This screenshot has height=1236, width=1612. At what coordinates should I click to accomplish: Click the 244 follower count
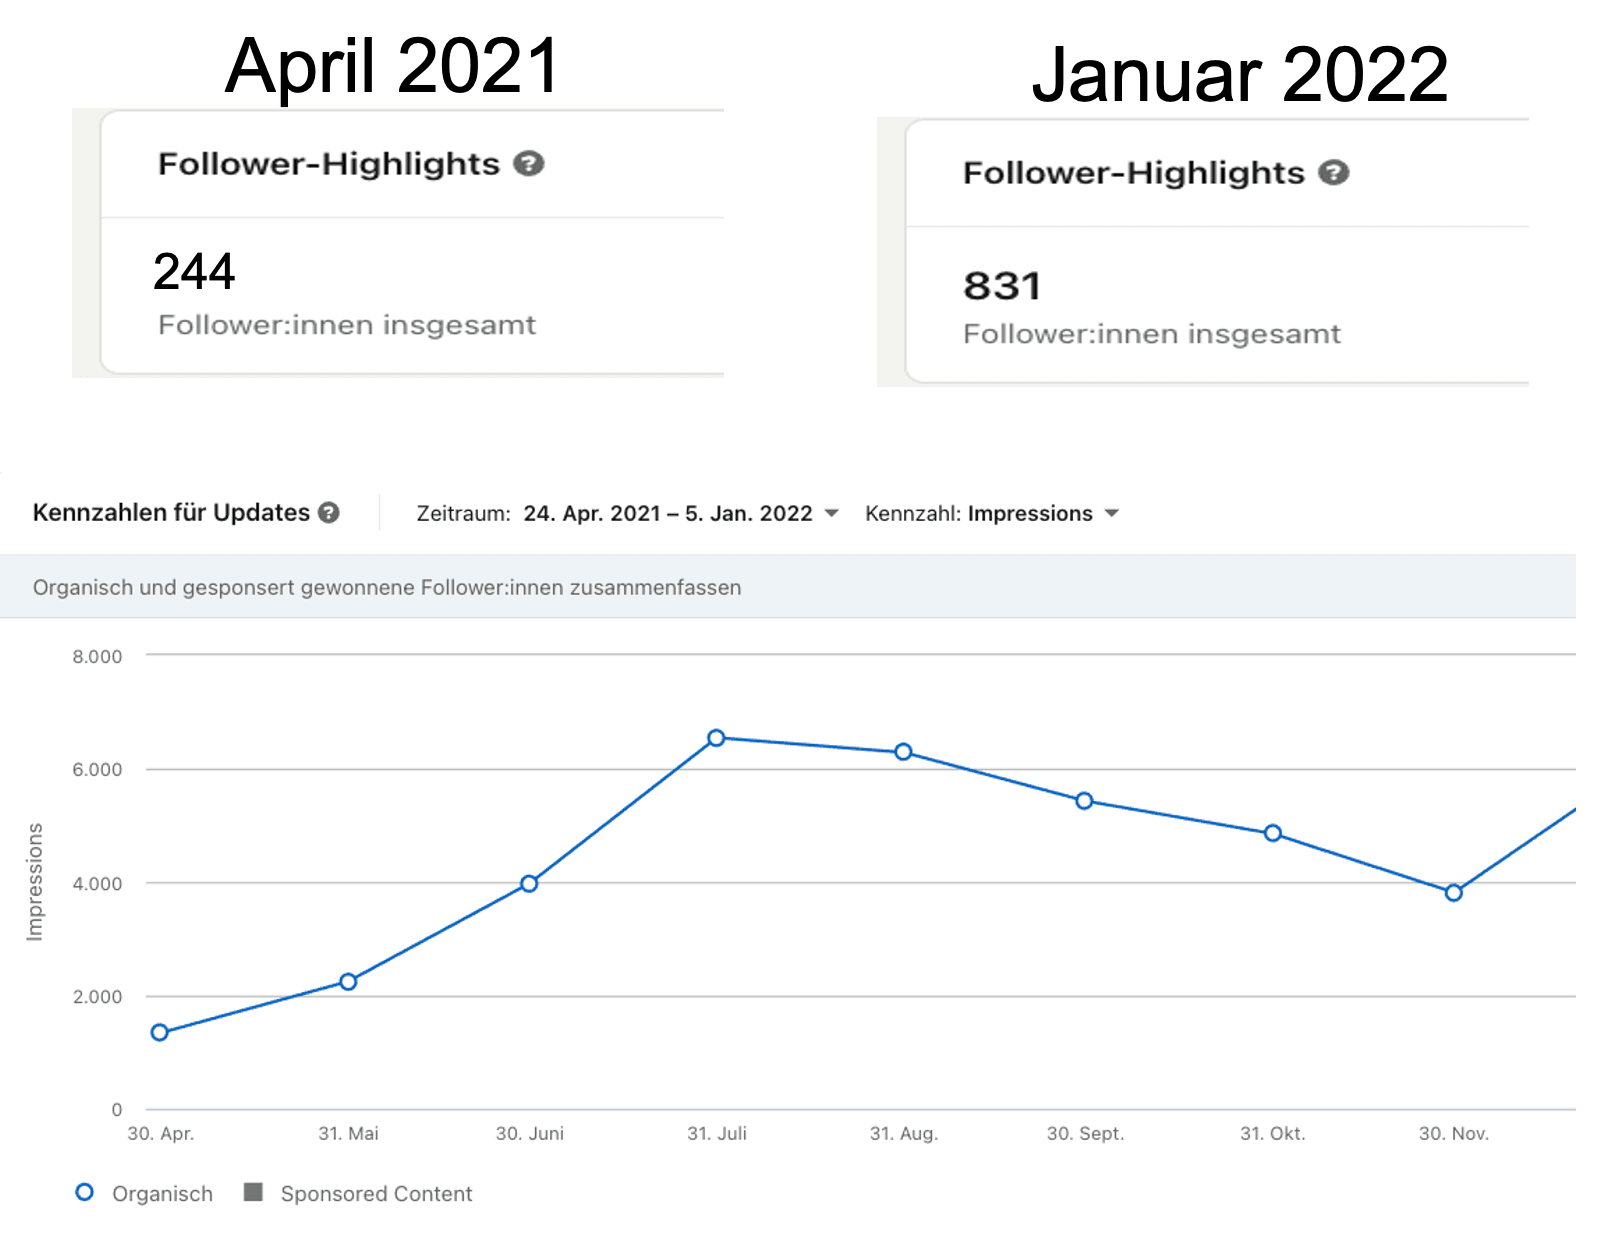(194, 272)
